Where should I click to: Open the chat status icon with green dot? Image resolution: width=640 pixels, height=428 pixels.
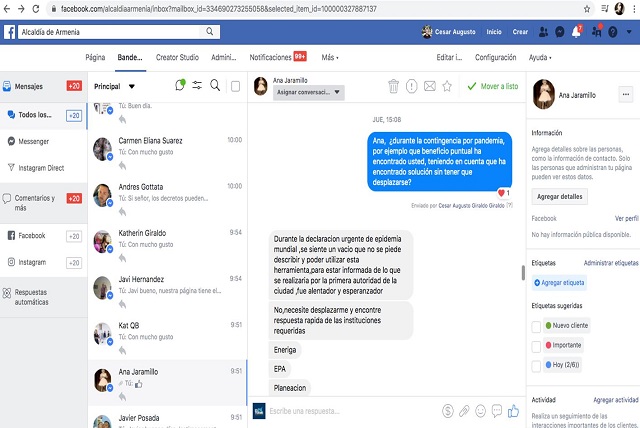point(180,85)
